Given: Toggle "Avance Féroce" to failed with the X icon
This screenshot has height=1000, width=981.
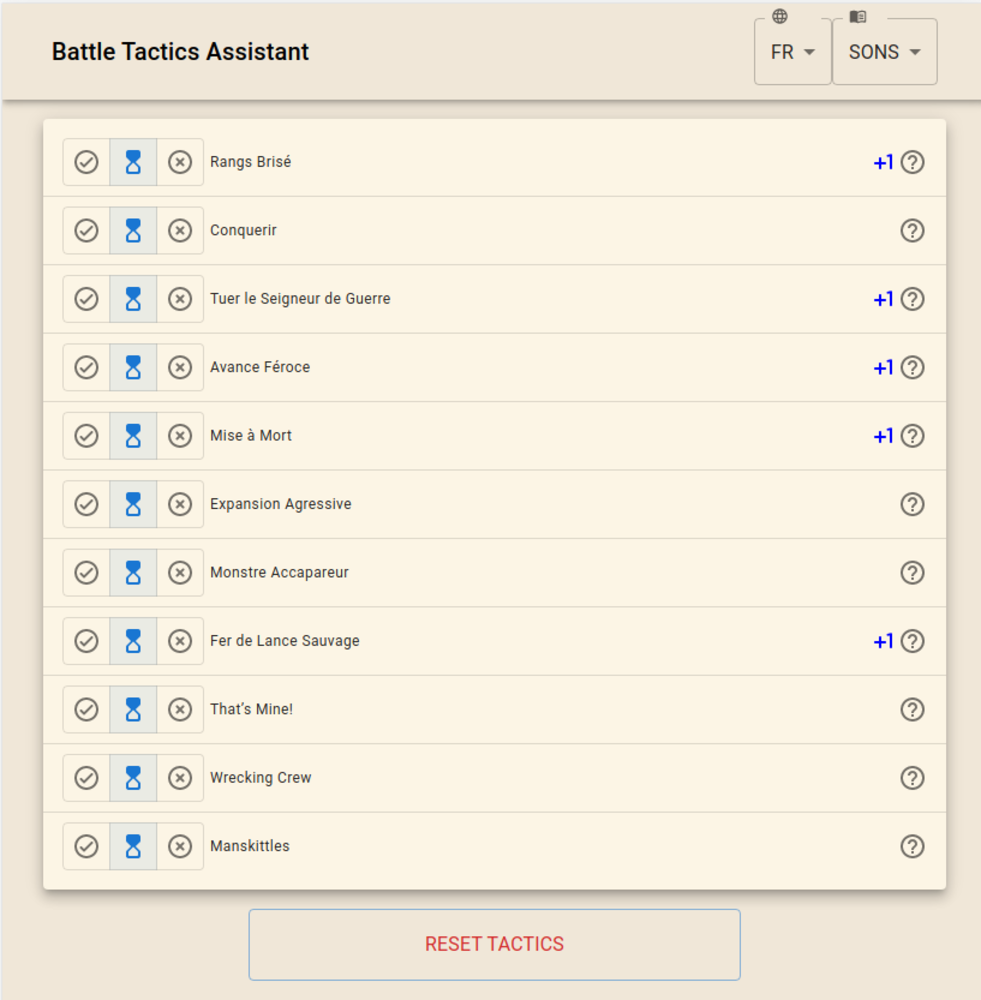Looking at the screenshot, I should (181, 367).
